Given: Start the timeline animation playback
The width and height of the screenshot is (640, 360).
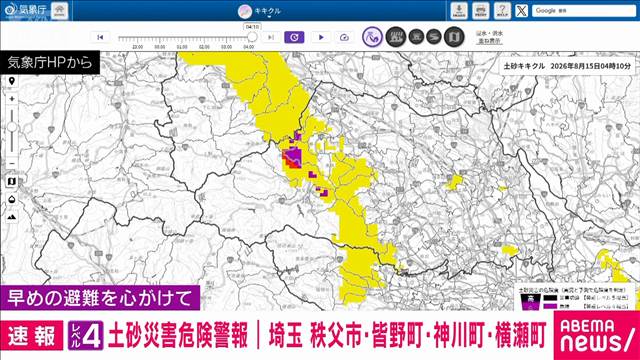Looking at the screenshot, I should (x=321, y=37).
